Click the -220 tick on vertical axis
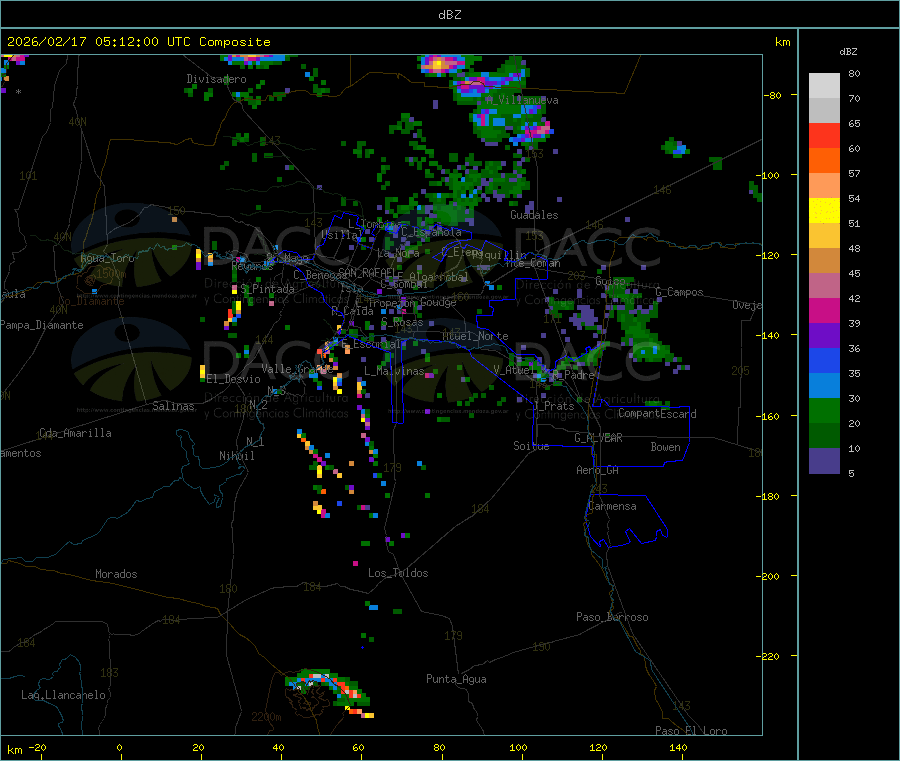This screenshot has width=900, height=761. (x=770, y=657)
